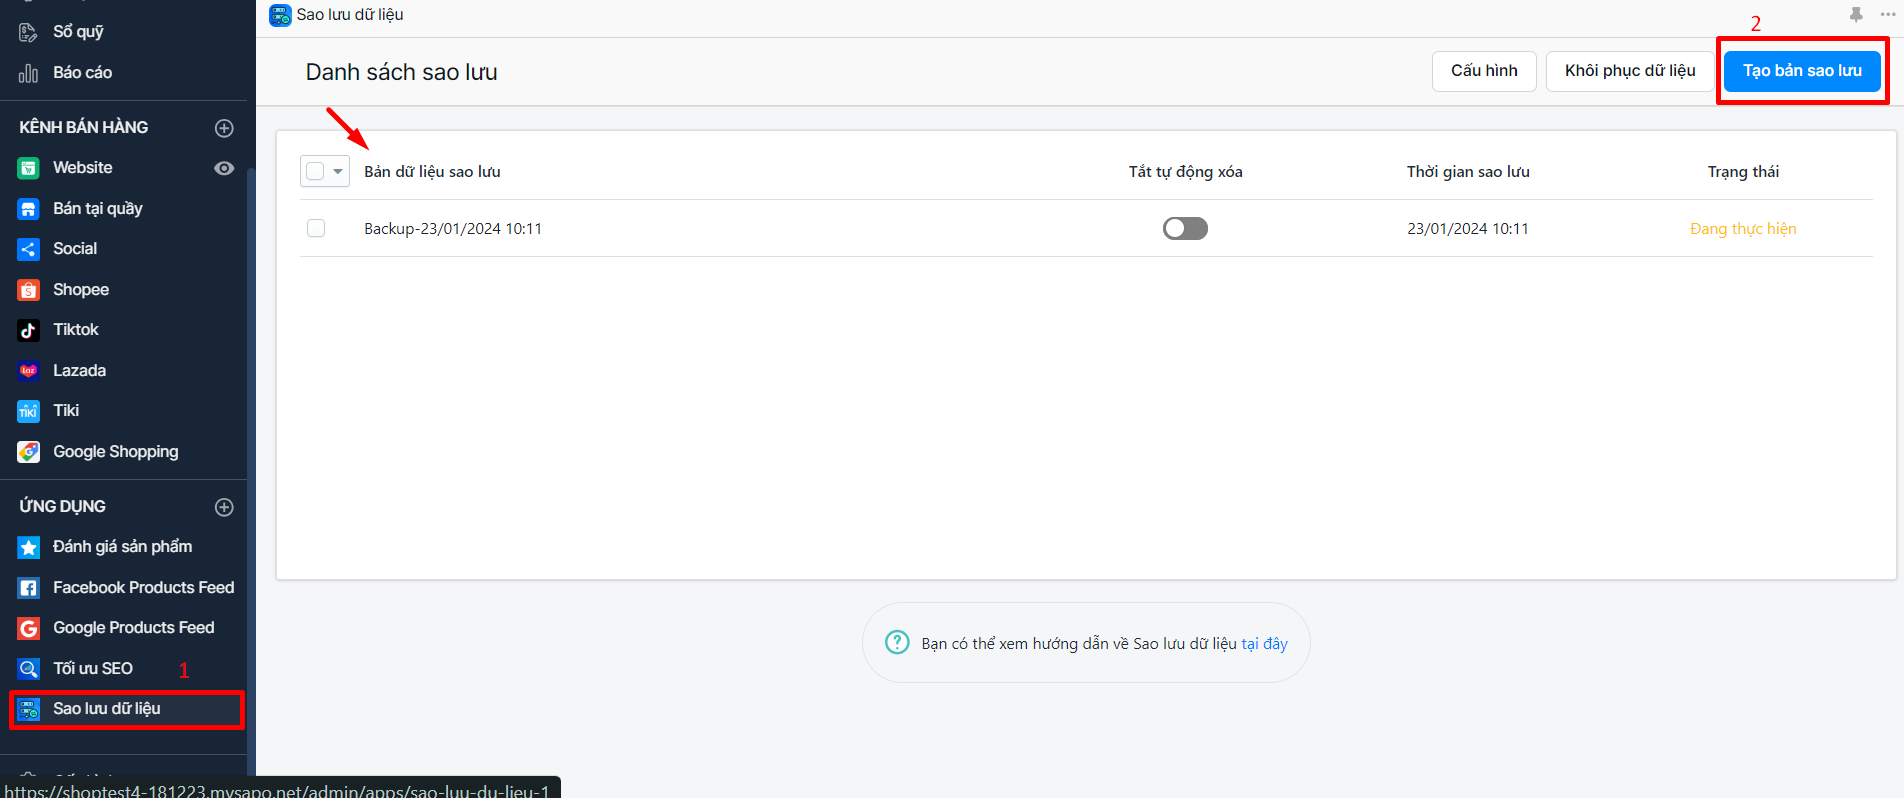The image size is (1904, 798).
Task: Toggle Website eye visibility icon
Action: pyautogui.click(x=224, y=168)
